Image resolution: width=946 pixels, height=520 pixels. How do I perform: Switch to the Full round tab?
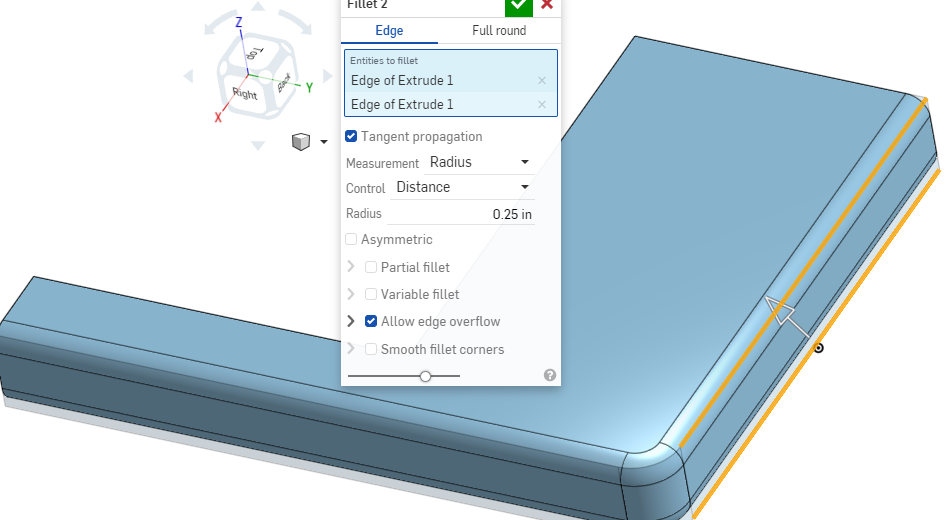pos(499,30)
